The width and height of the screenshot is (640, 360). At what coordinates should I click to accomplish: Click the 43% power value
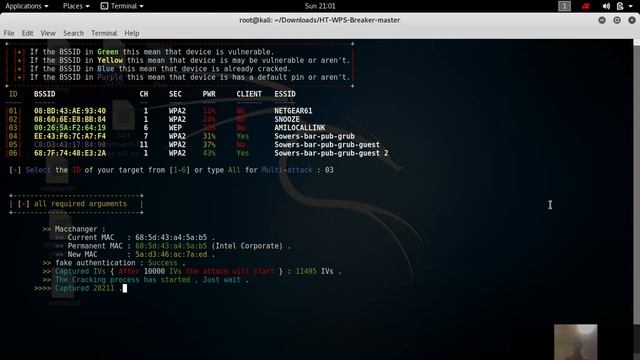209,153
